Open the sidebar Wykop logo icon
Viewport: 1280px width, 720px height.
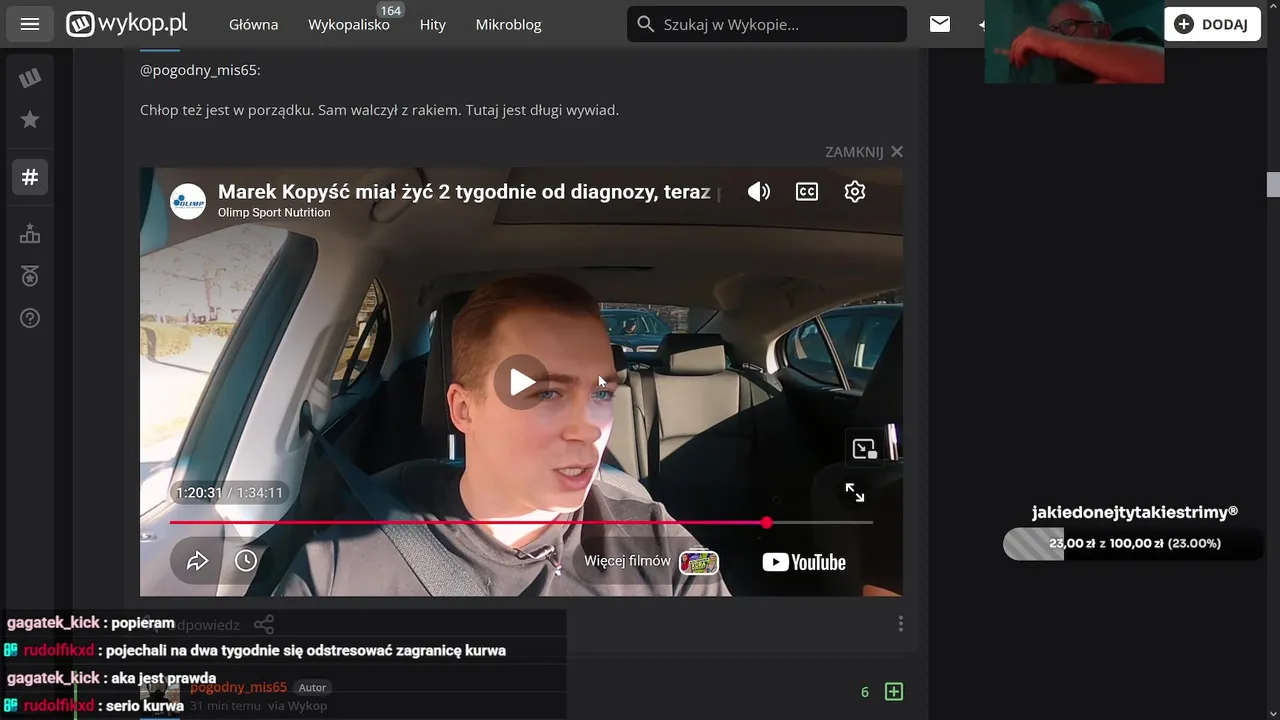[x=30, y=78]
